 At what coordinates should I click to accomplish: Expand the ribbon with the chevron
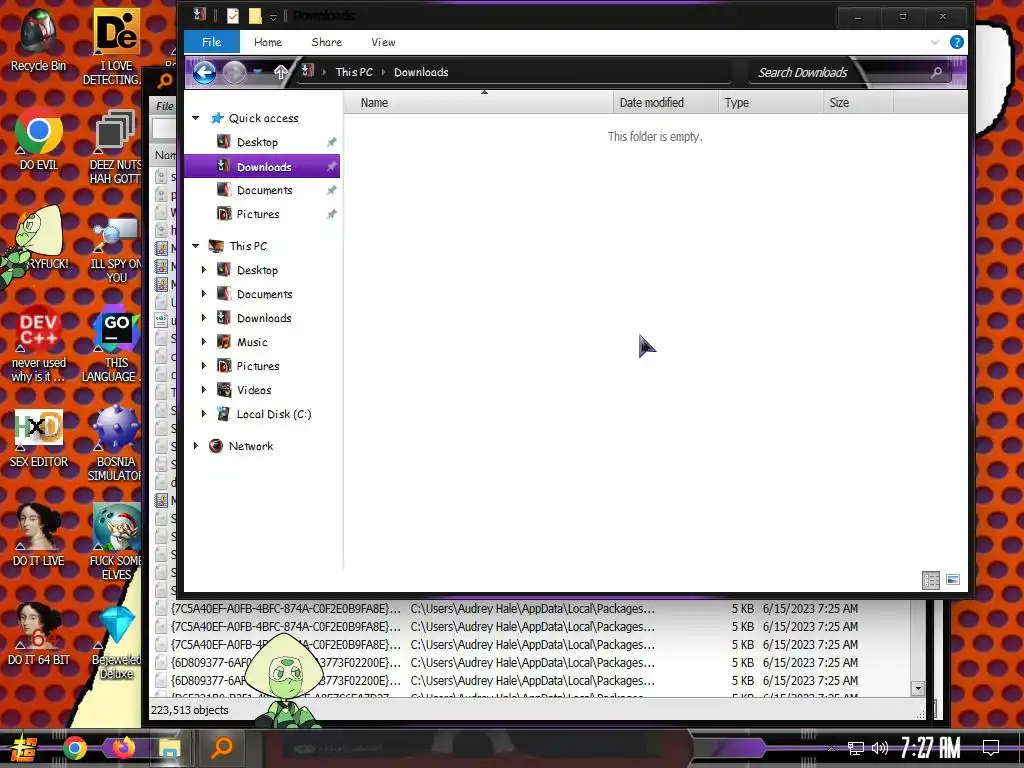[935, 42]
